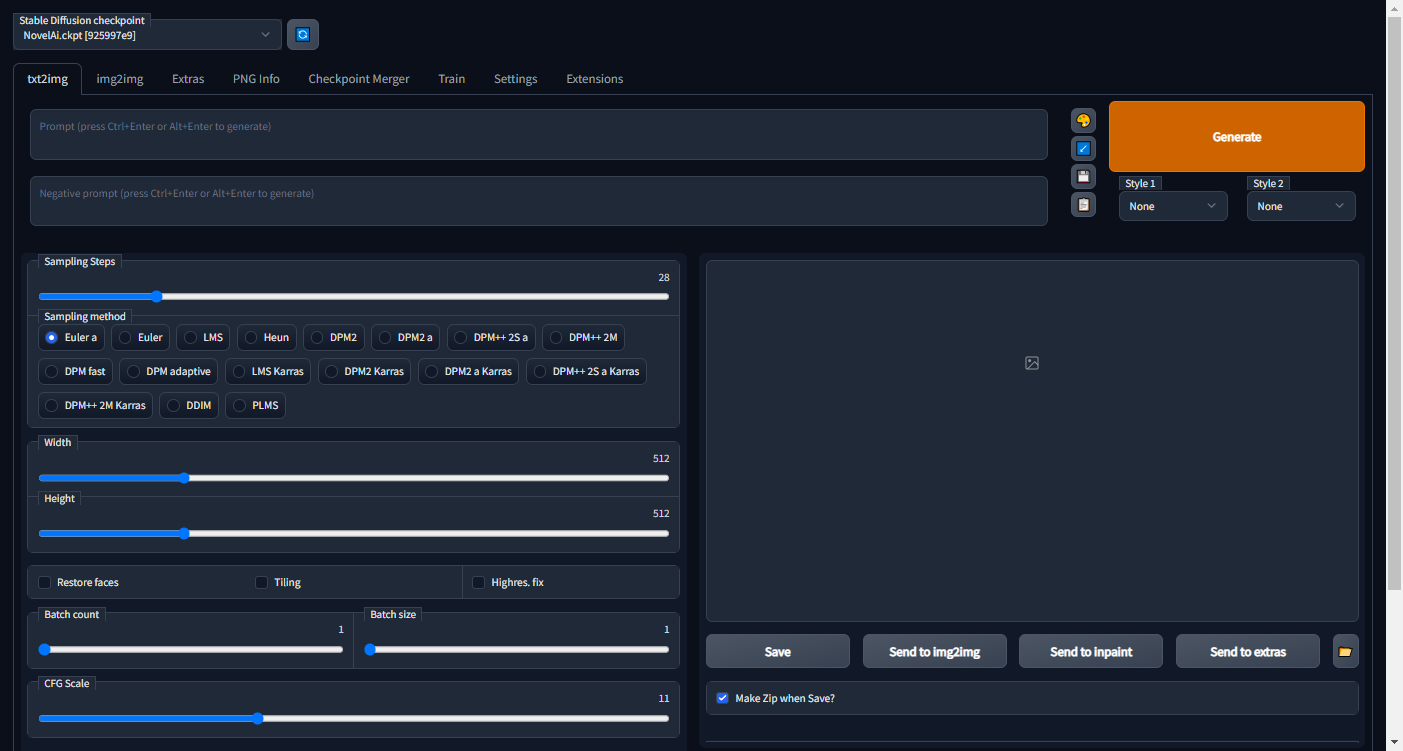The height and width of the screenshot is (751, 1403).
Task: Choose DPM2 Karras sampler
Action: 365,371
